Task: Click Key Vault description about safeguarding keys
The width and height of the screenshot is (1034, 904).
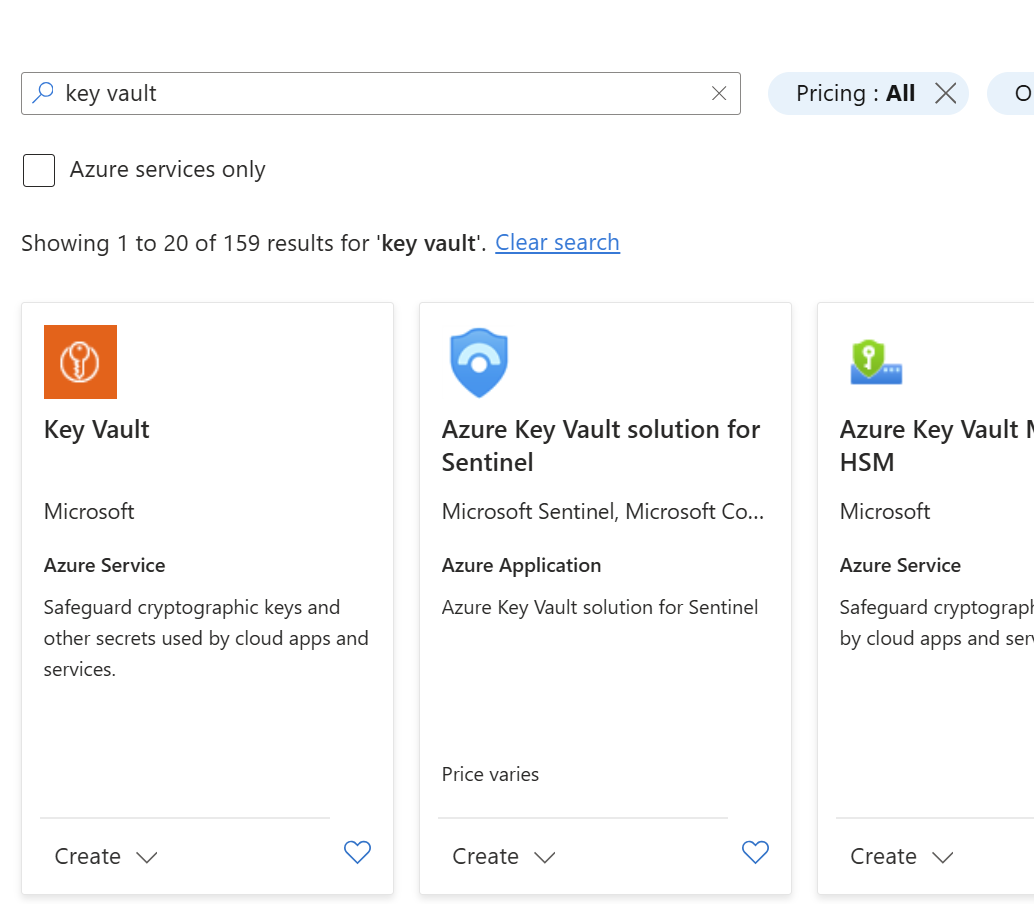Action: coord(206,638)
